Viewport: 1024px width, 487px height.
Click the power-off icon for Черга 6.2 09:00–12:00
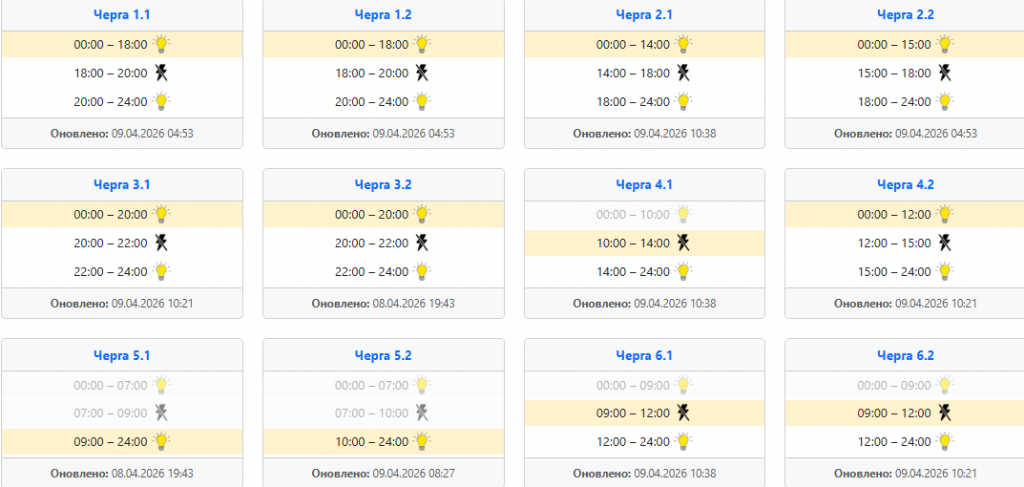click(945, 413)
